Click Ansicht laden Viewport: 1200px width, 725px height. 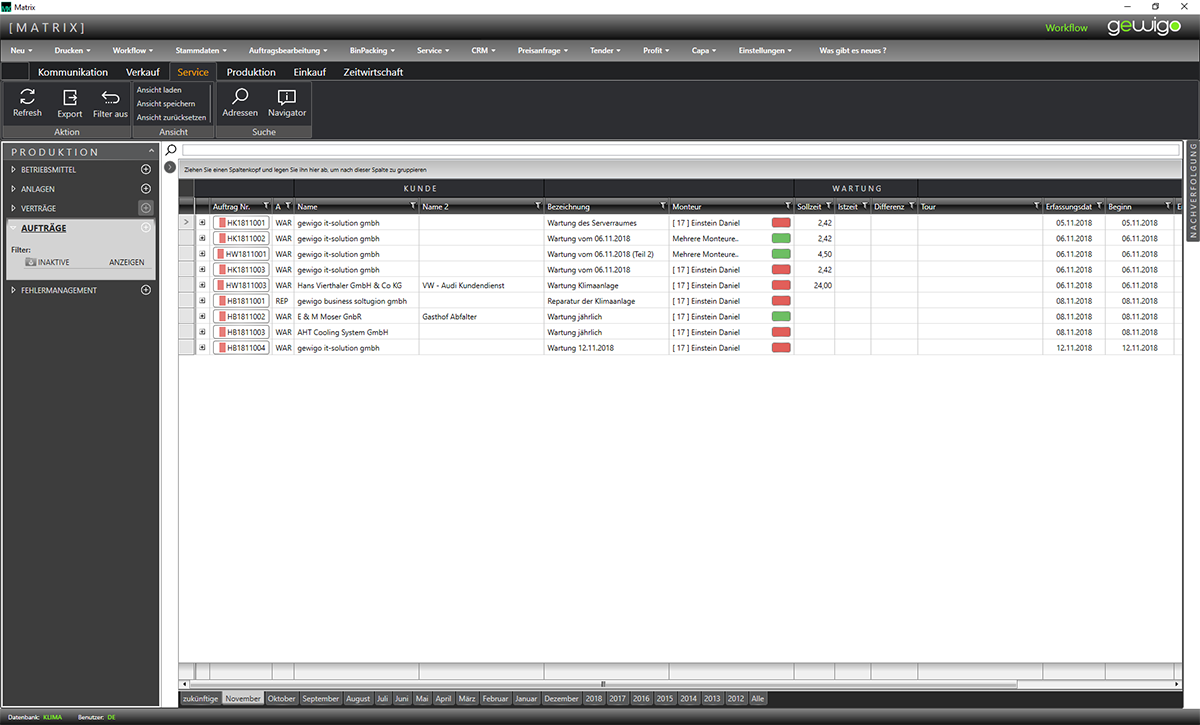pos(159,90)
